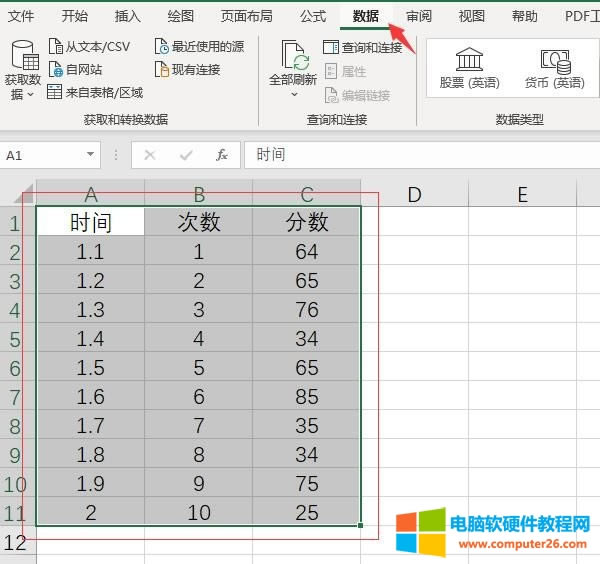Click the 获取数据 (Get Data) icon
Viewport: 600px width, 564px height.
tap(22, 56)
